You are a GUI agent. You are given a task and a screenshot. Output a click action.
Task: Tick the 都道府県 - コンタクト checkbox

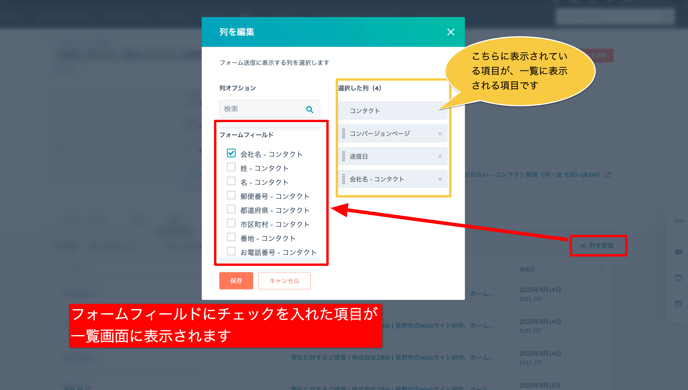[231, 209]
